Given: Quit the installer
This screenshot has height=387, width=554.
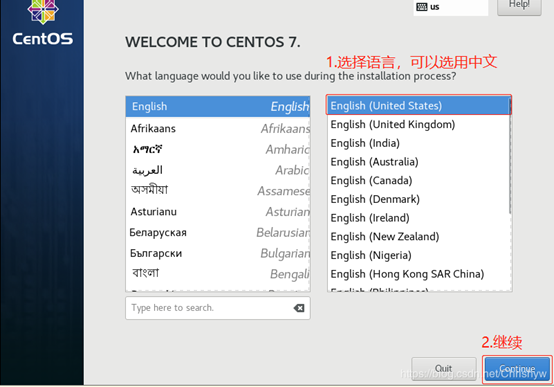Looking at the screenshot, I should [x=443, y=369].
